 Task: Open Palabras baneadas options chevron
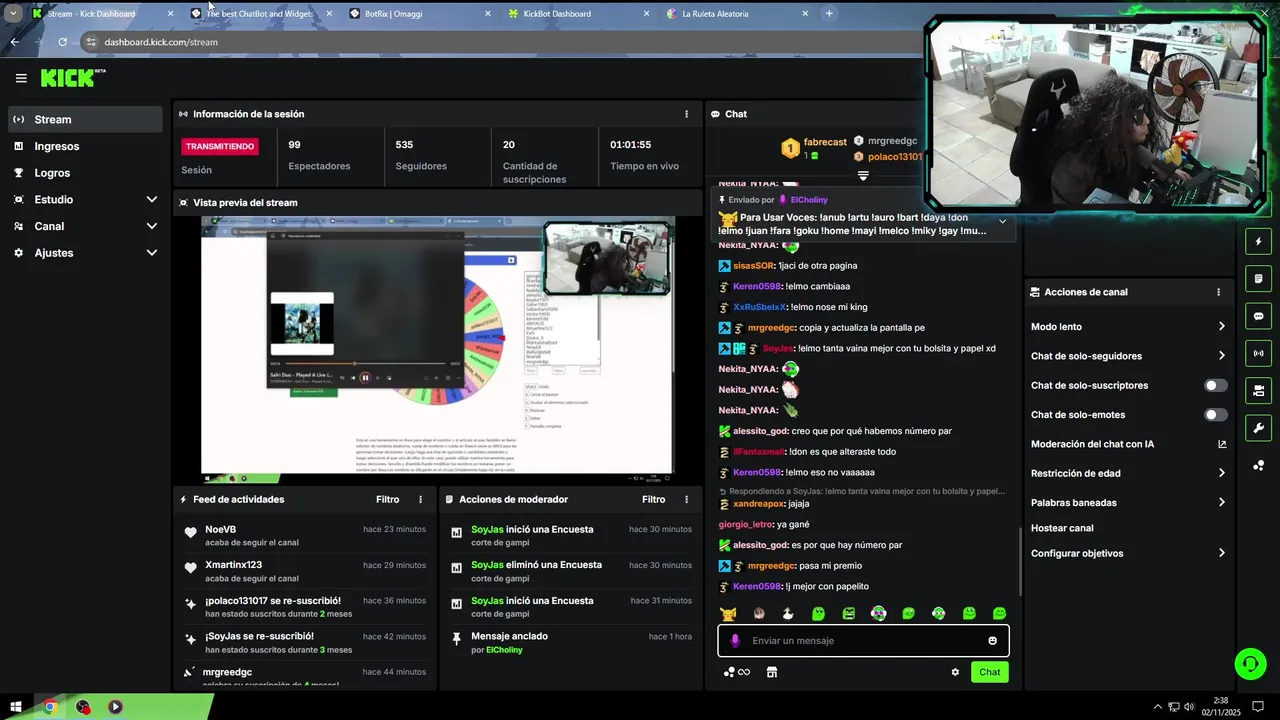coord(1222,502)
